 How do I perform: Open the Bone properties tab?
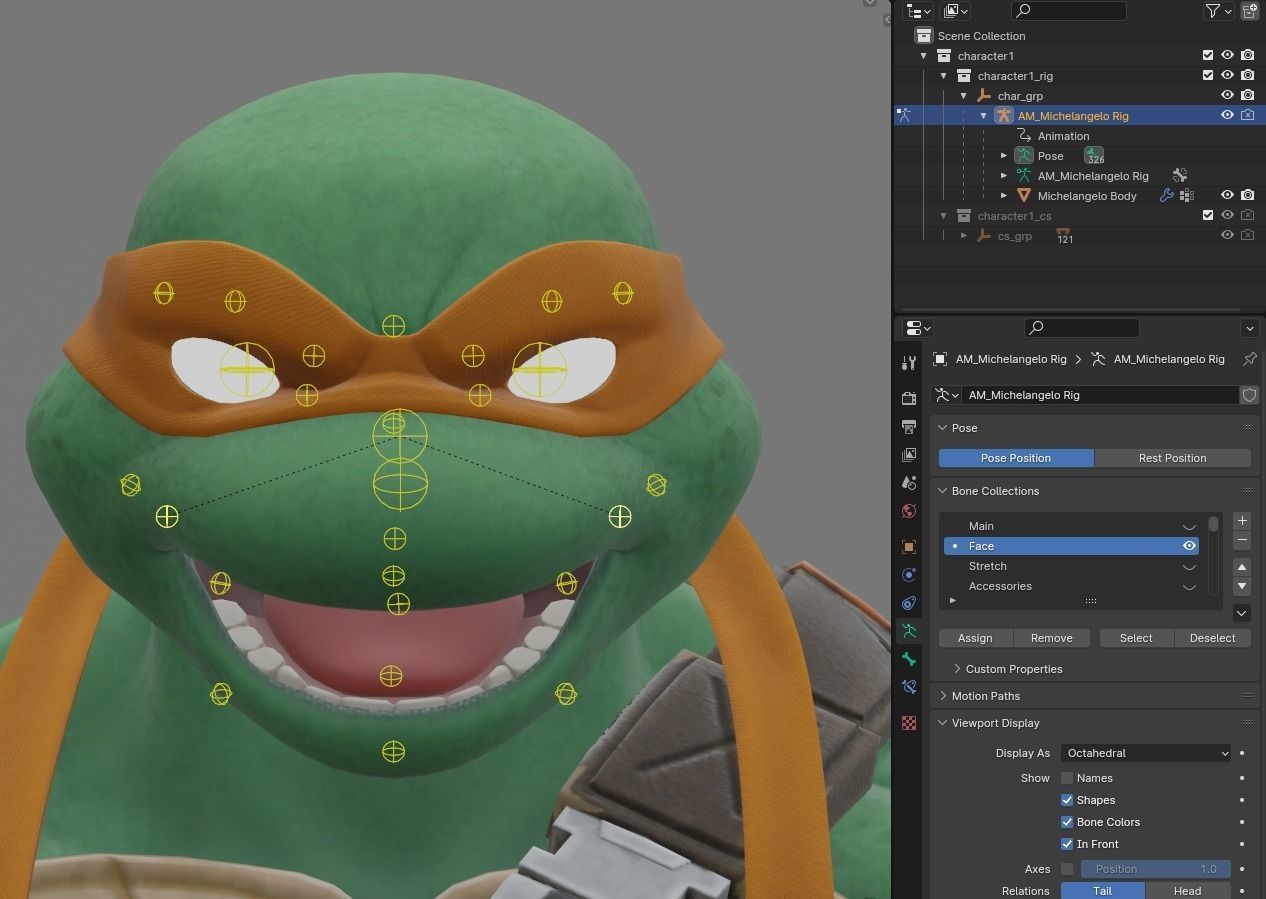pyautogui.click(x=909, y=659)
